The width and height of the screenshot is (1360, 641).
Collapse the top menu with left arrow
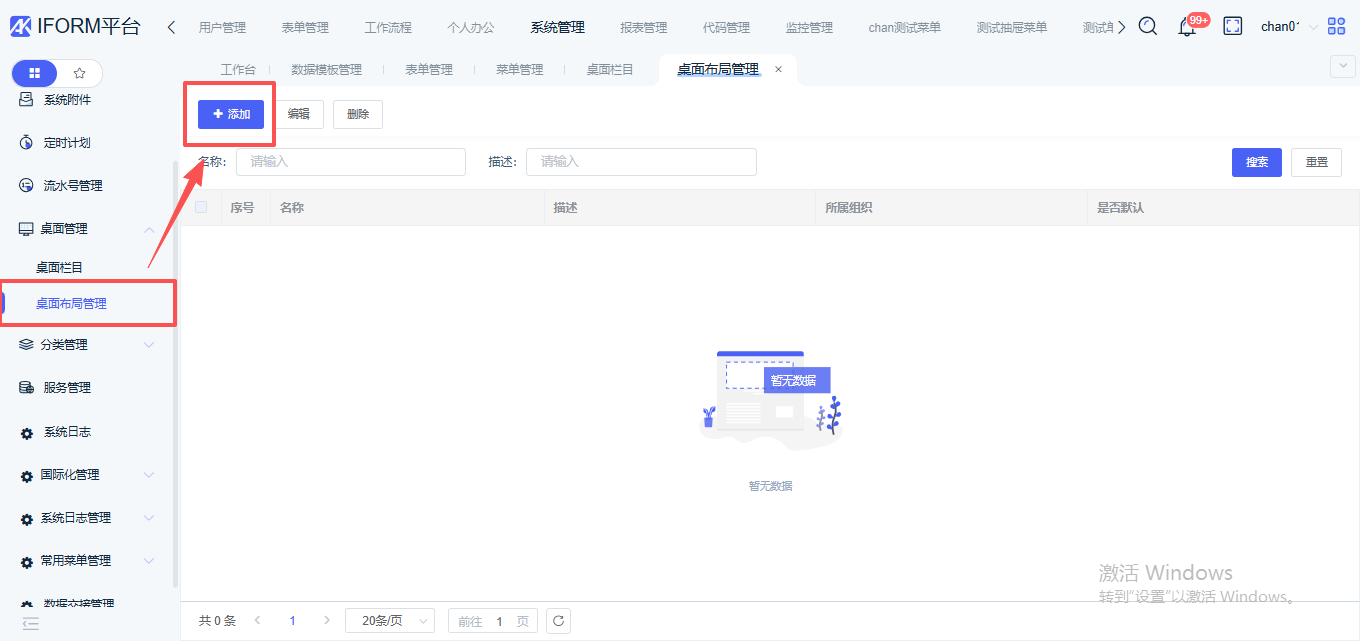(x=171, y=27)
